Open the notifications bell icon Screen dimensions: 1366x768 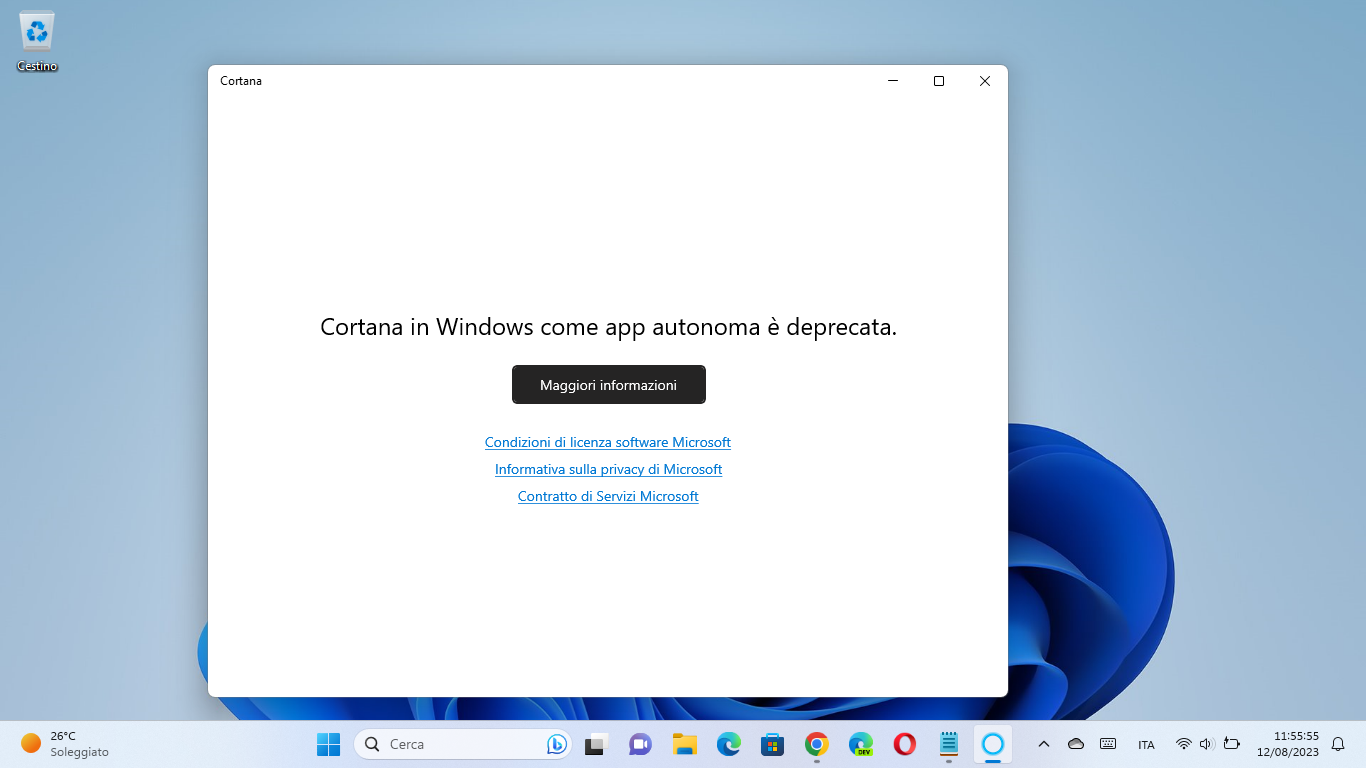[x=1338, y=744]
